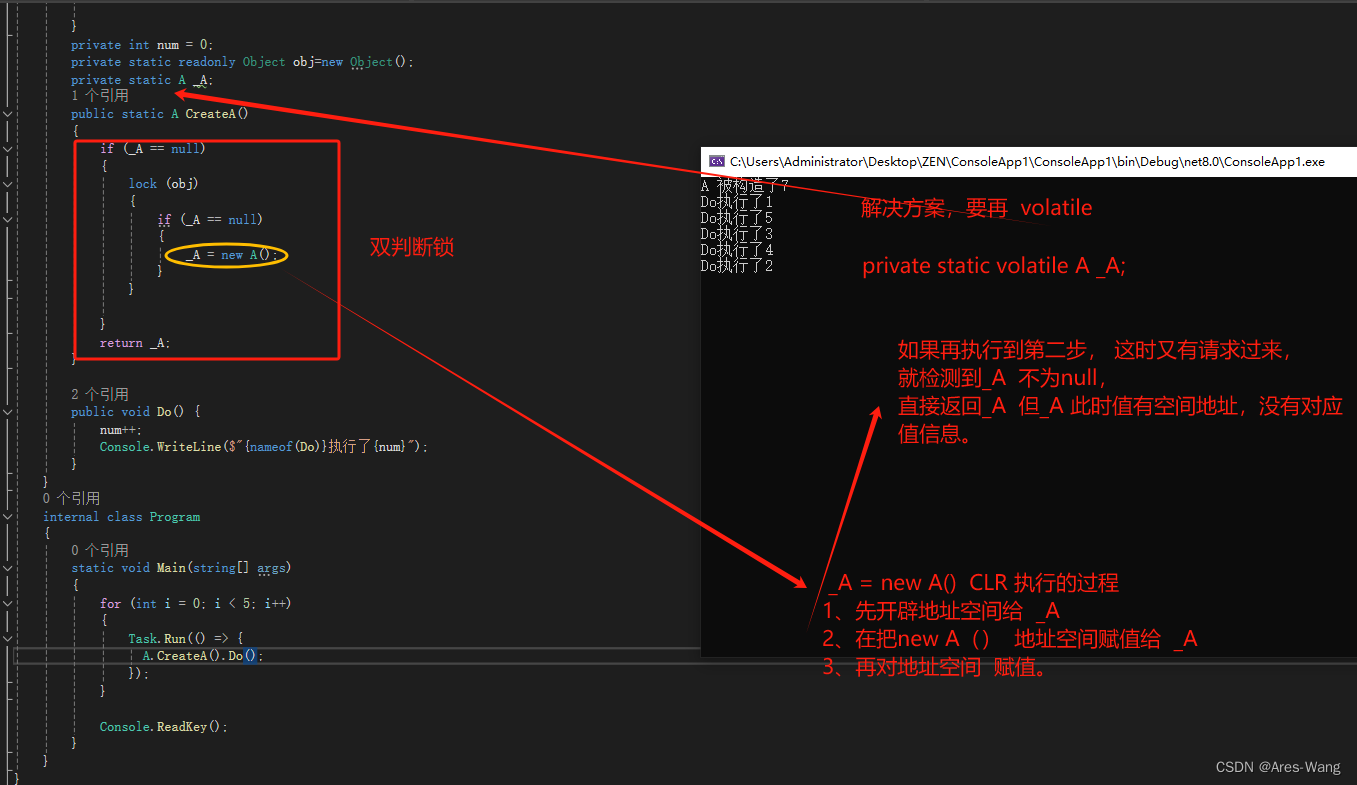Screen dimensions: 1357x785
Task: Click the 'CreateA' method name in its declaration
Action: (x=210, y=114)
